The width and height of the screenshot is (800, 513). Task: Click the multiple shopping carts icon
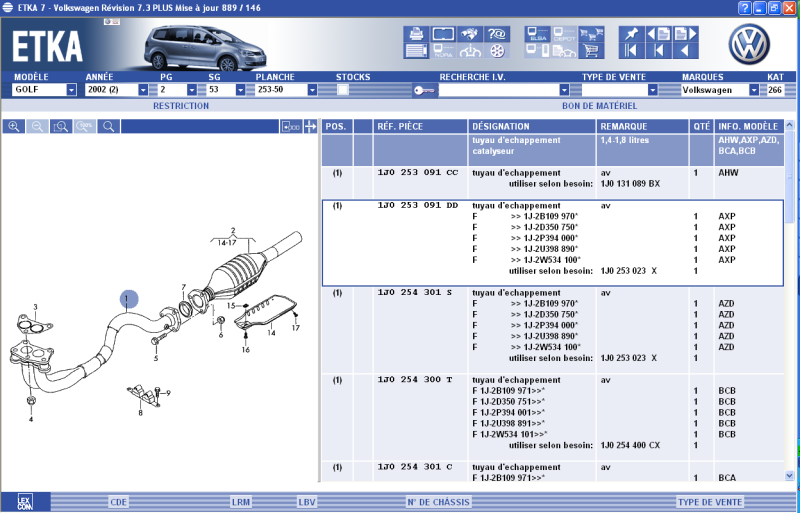591,34
